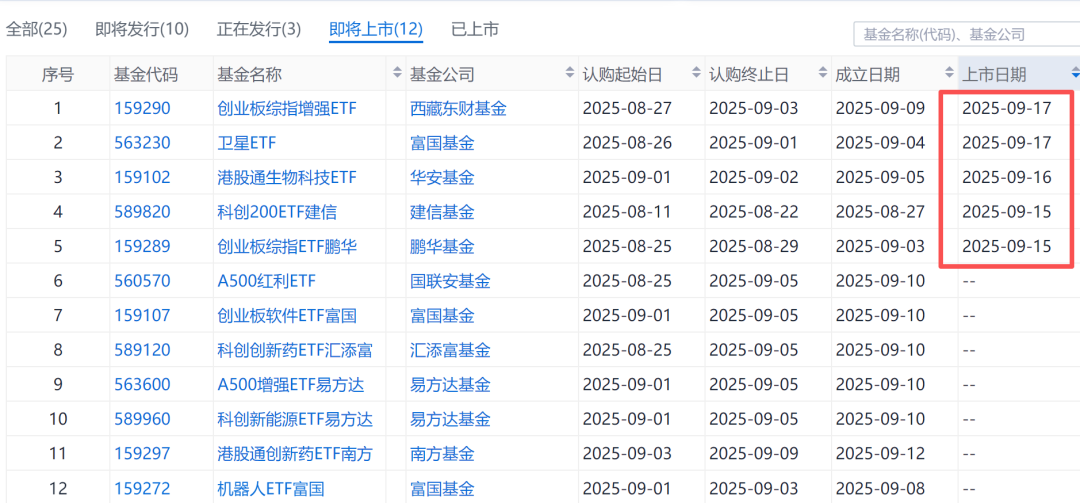Screen dimensions: 1080x503
Task: Open 科创200ETF建信 fund link
Action: 277,212
